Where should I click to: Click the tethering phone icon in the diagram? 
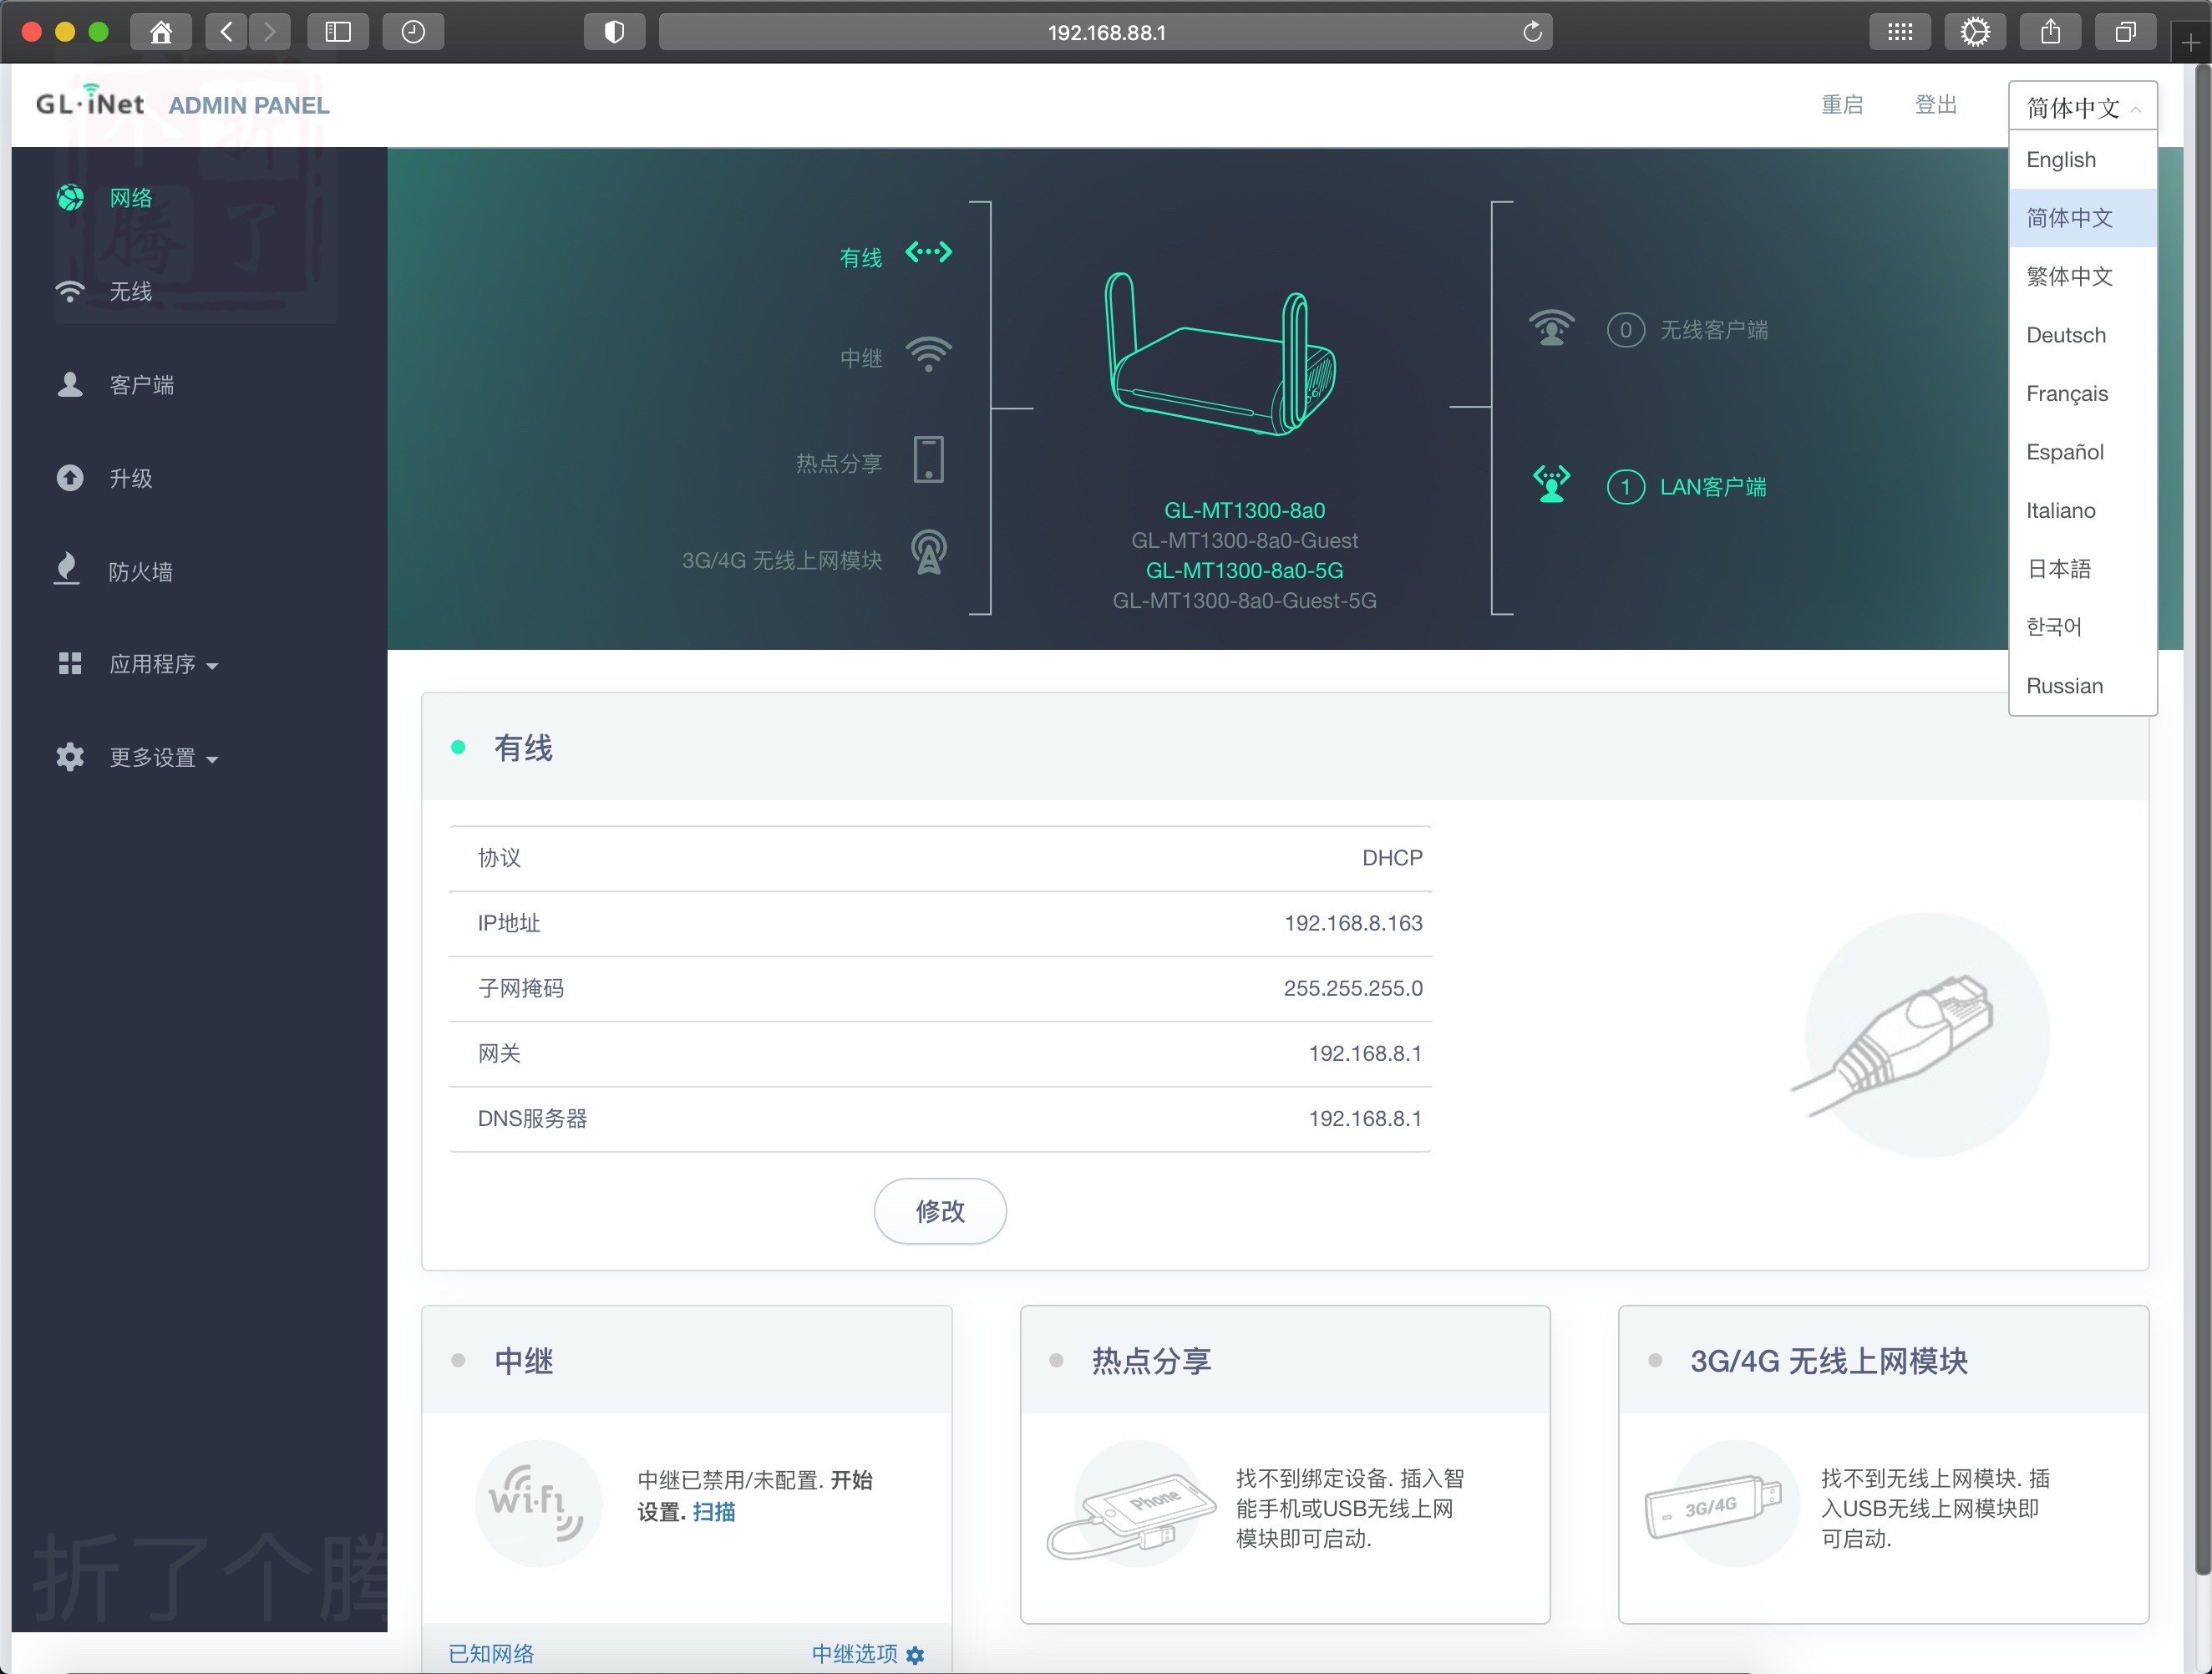tap(928, 460)
